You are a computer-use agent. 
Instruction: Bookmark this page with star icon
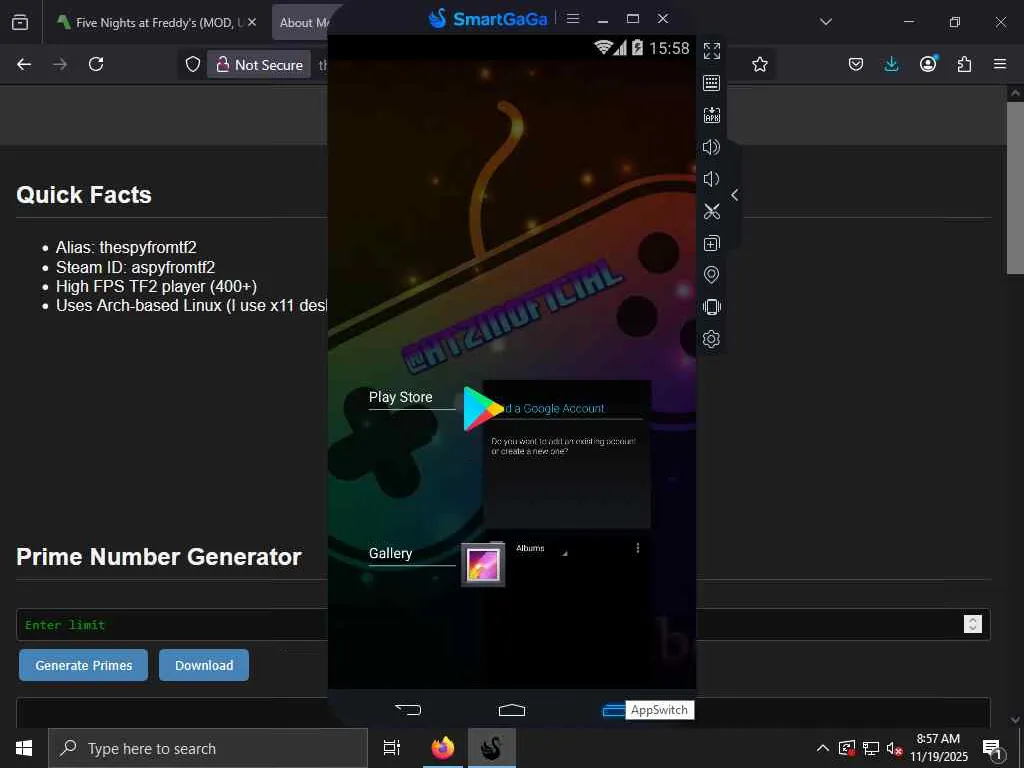pyautogui.click(x=760, y=64)
